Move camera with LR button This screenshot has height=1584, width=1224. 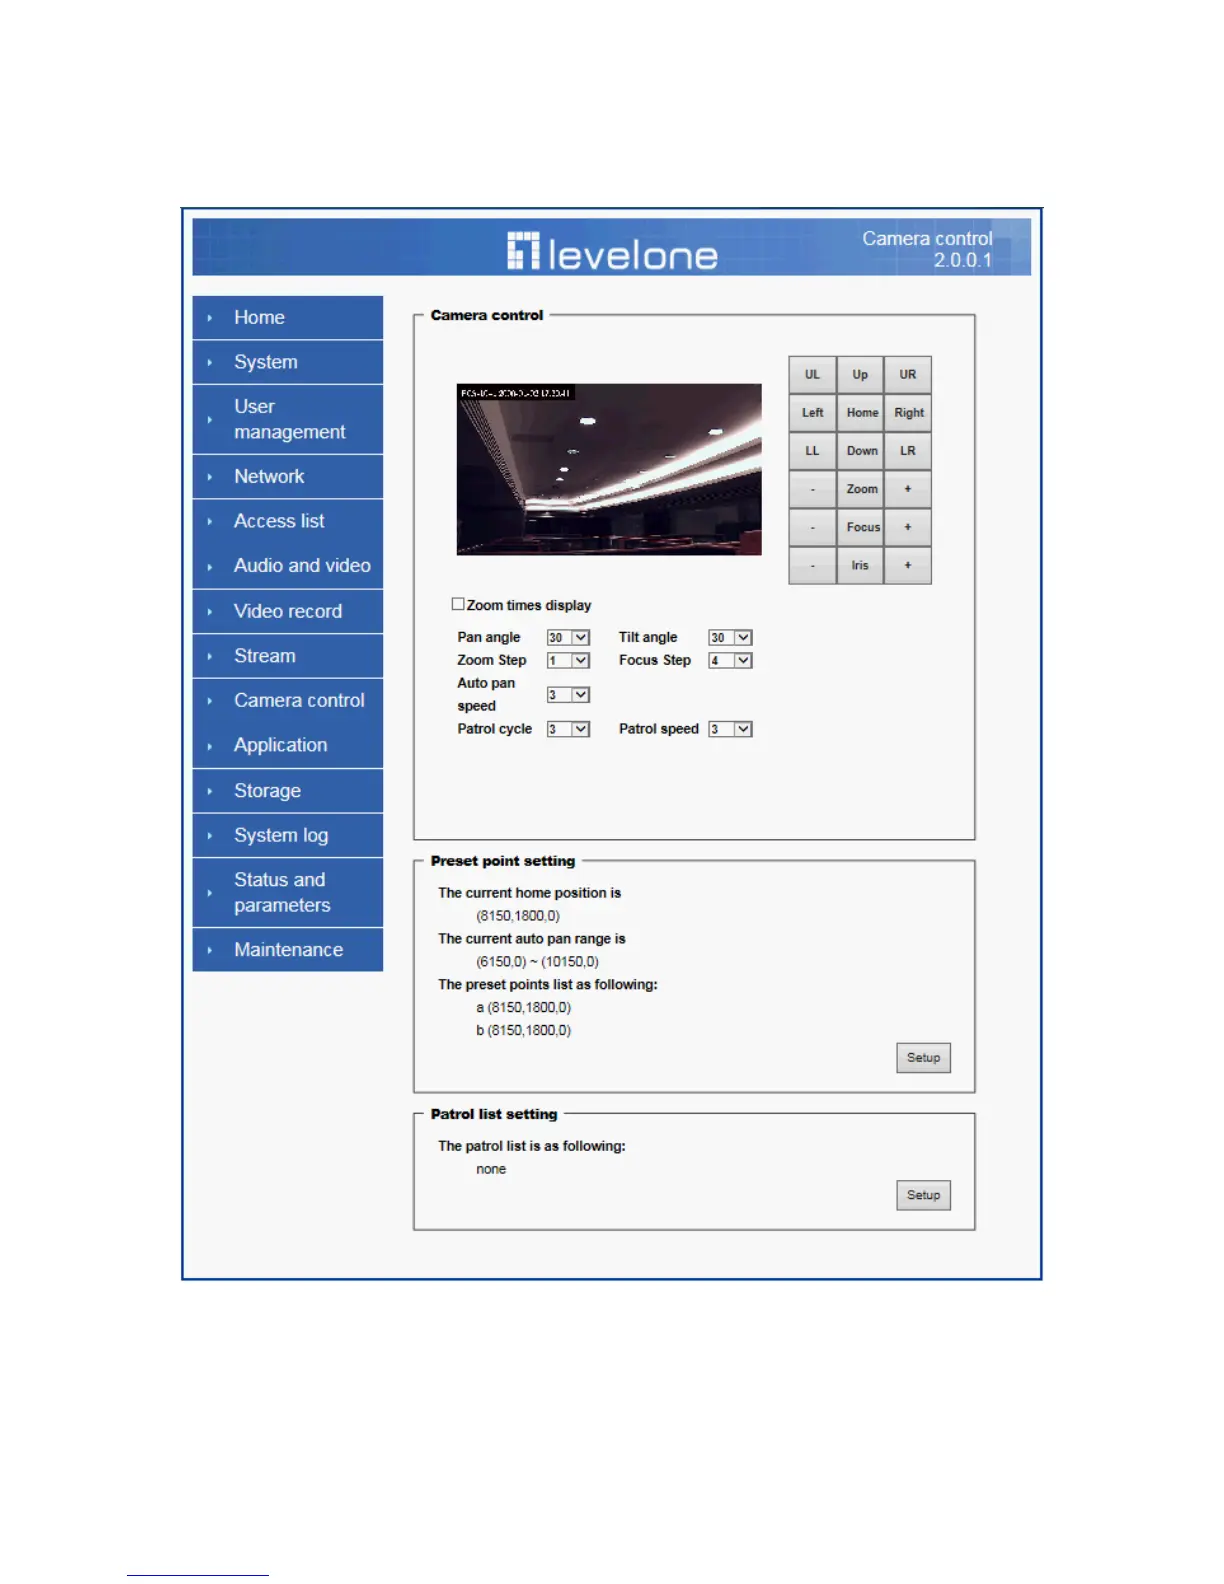coord(908,451)
